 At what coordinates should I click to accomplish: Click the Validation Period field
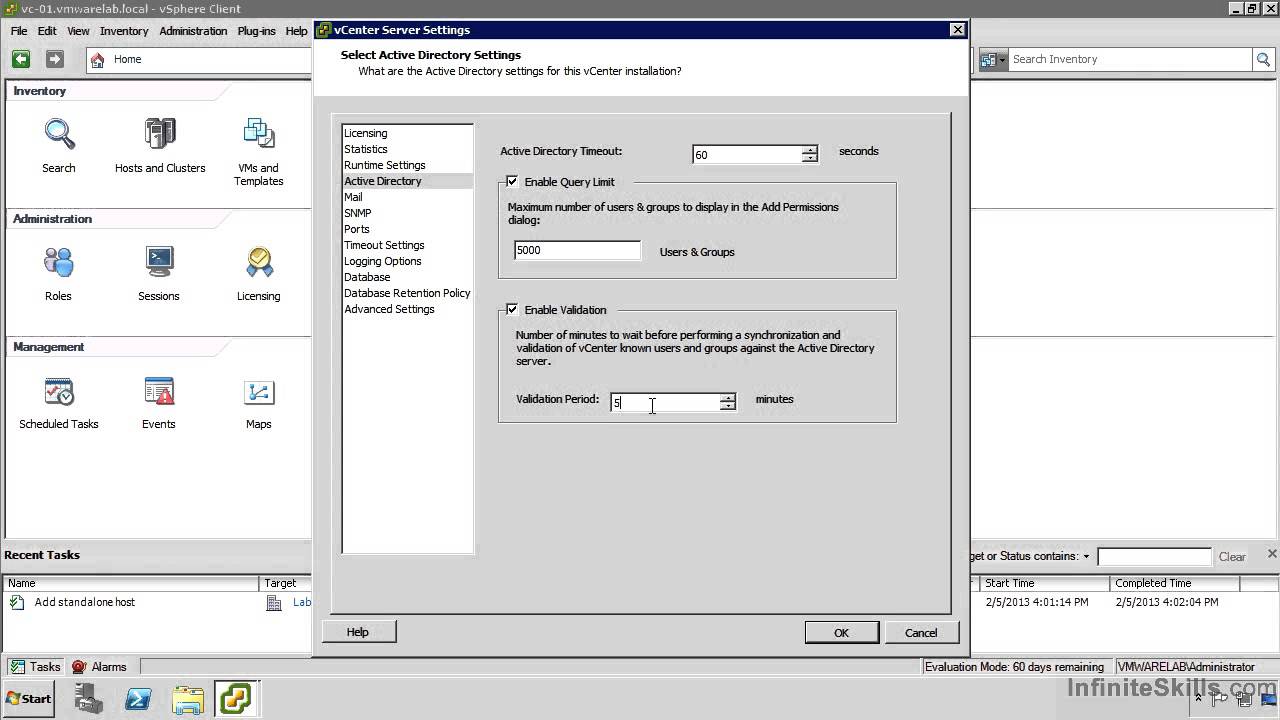pyautogui.click(x=665, y=402)
